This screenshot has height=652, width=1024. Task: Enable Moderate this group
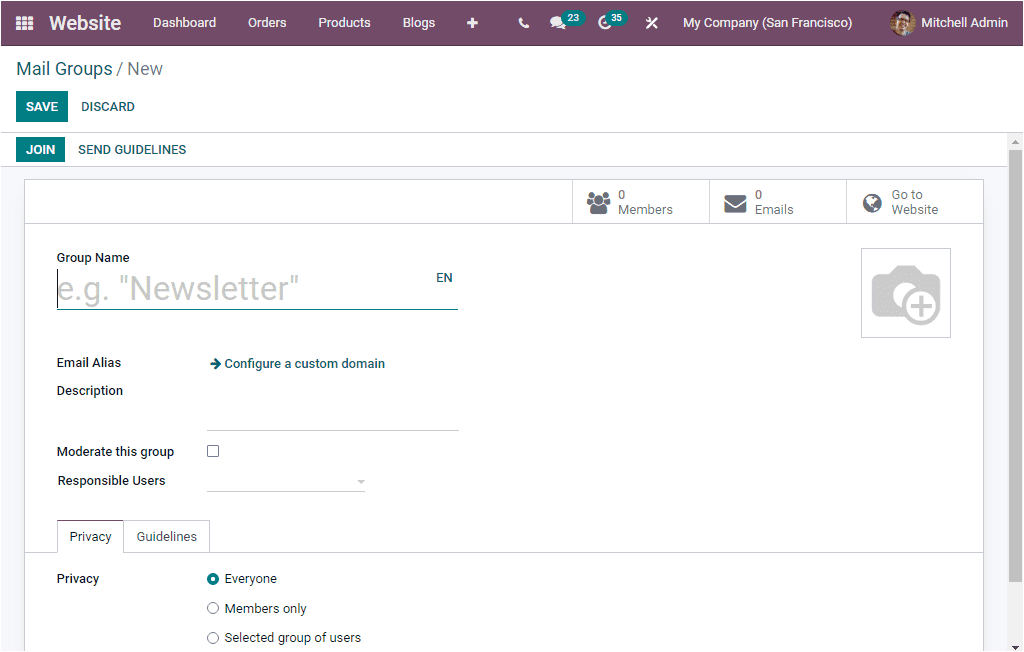(x=212, y=451)
